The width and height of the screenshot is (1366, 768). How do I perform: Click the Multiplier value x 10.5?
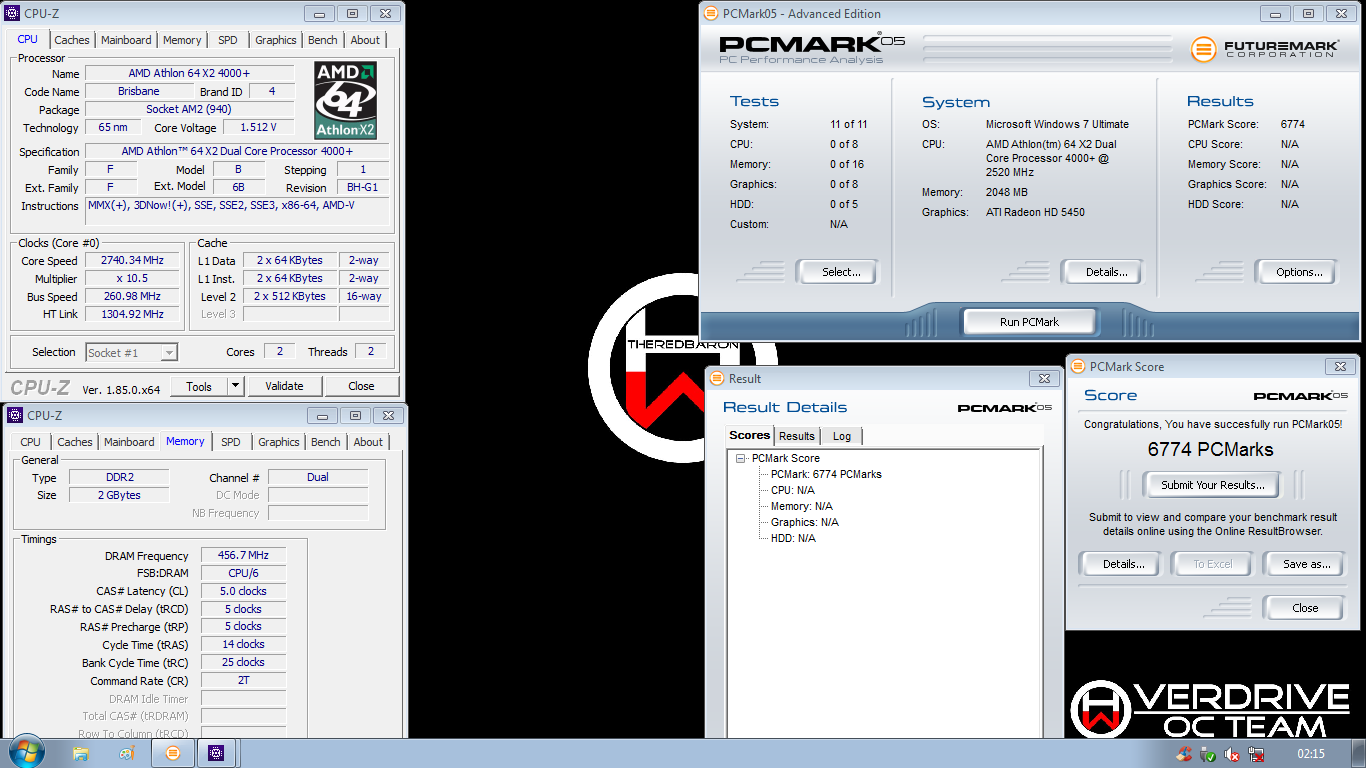coord(132,278)
